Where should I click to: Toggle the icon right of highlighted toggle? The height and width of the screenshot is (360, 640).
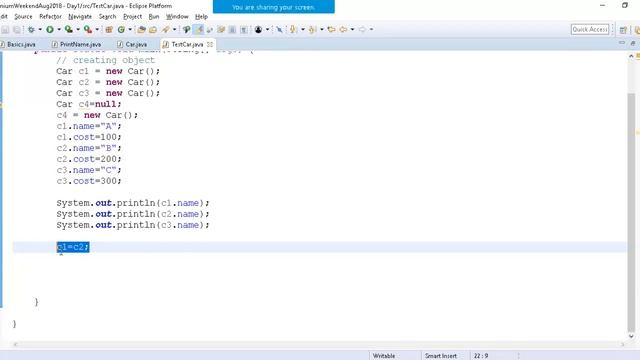tap(209, 29)
